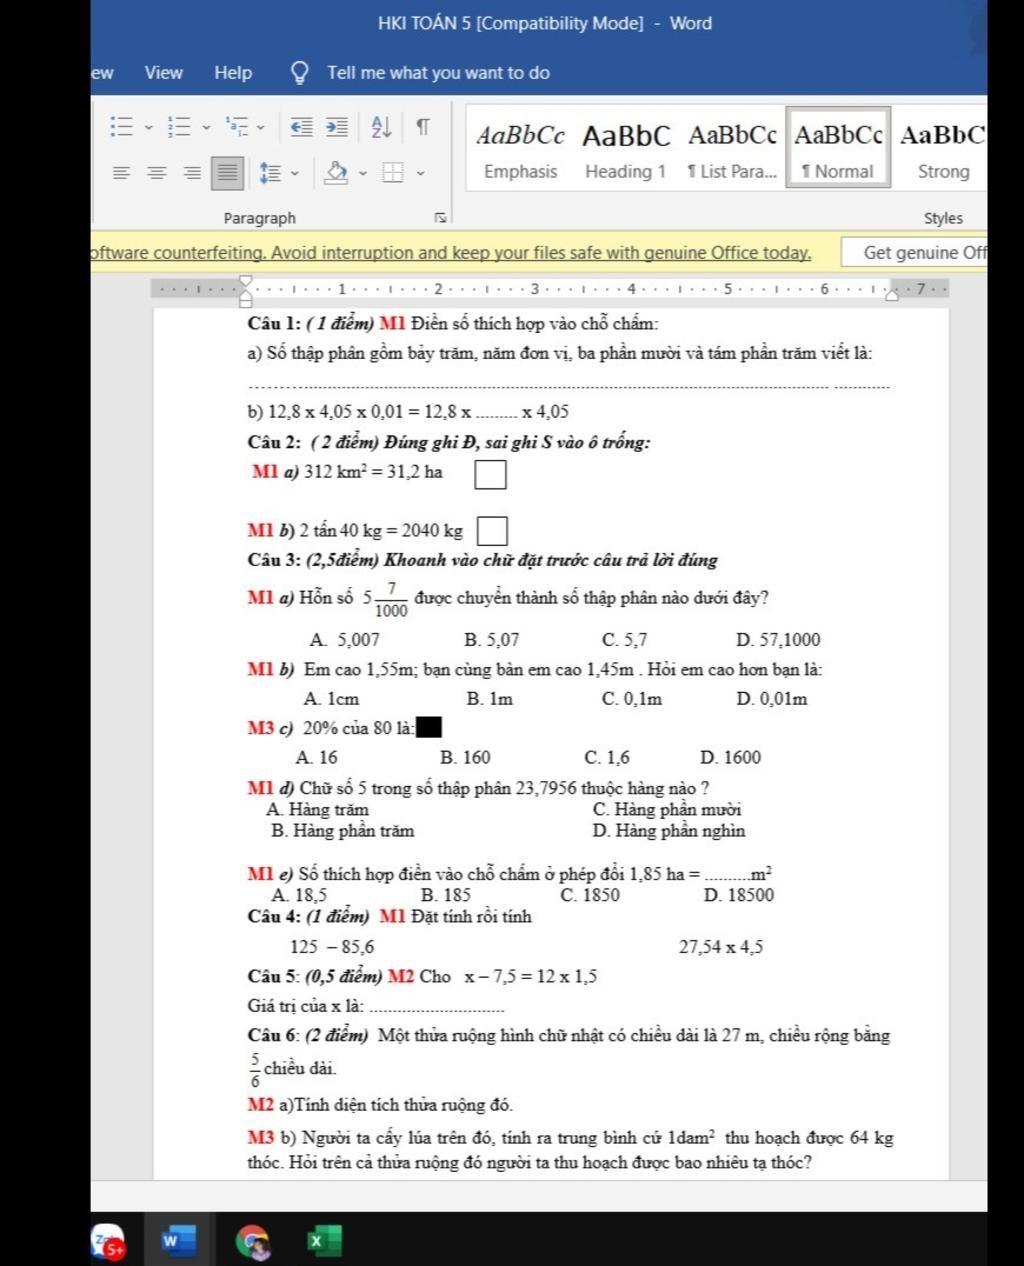Image resolution: width=1024 pixels, height=1266 pixels.
Task: Click the black square after '80 là:'
Action: tap(429, 728)
